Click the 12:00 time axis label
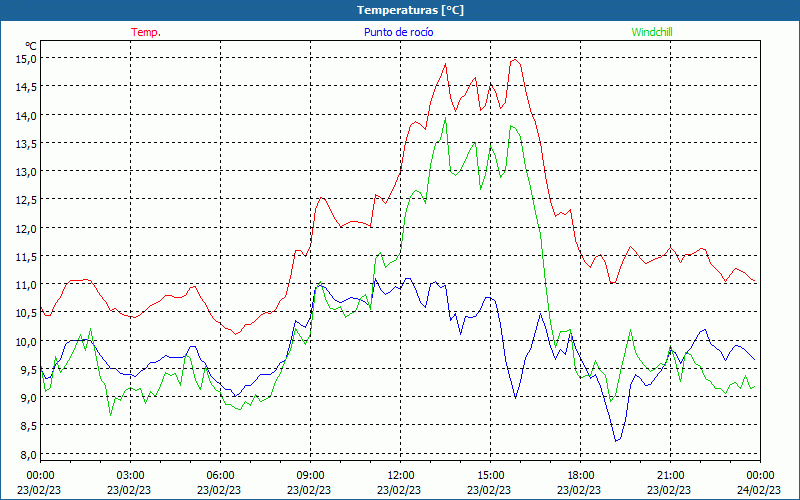This screenshot has width=800, height=500. pos(401,476)
